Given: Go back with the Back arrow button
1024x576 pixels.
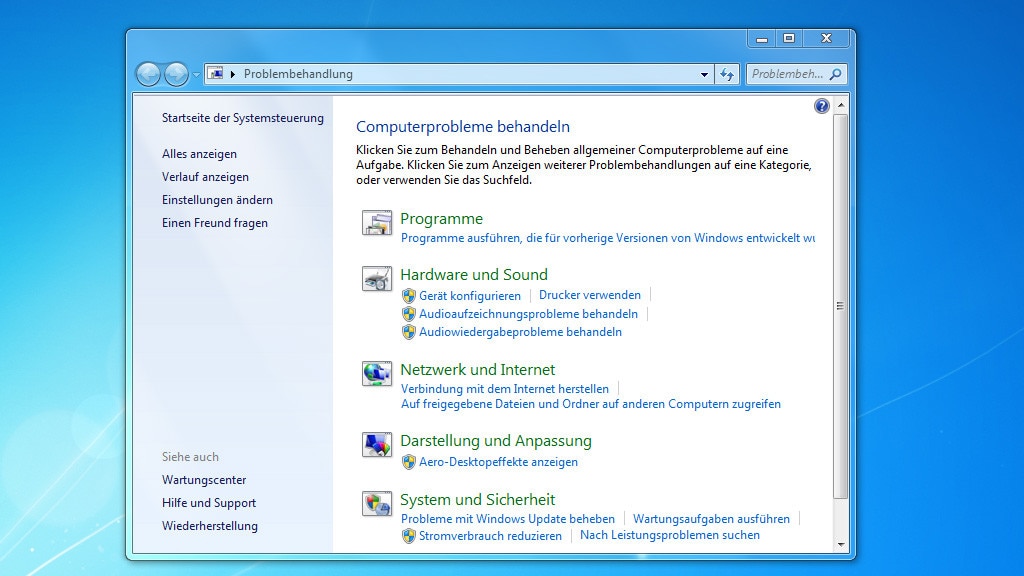Looking at the screenshot, I should coord(148,74).
